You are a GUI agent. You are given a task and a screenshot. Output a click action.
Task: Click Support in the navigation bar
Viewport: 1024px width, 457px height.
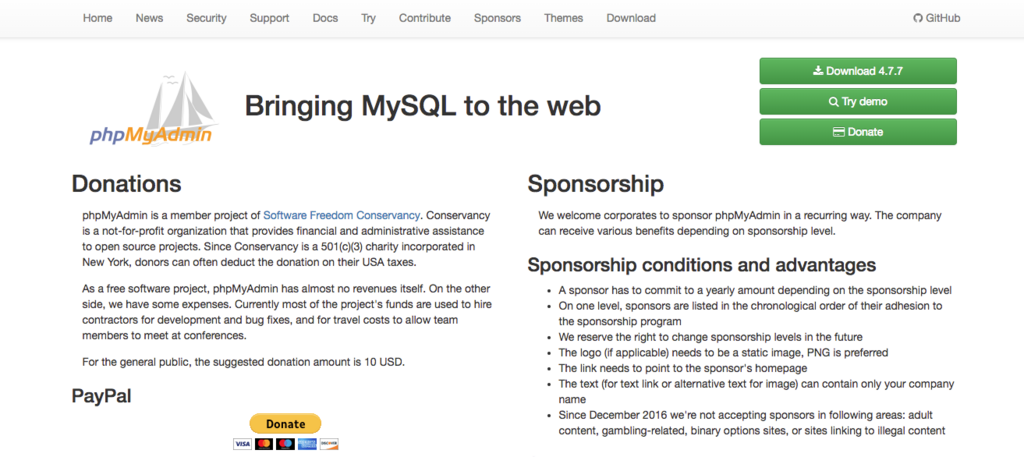(x=269, y=18)
